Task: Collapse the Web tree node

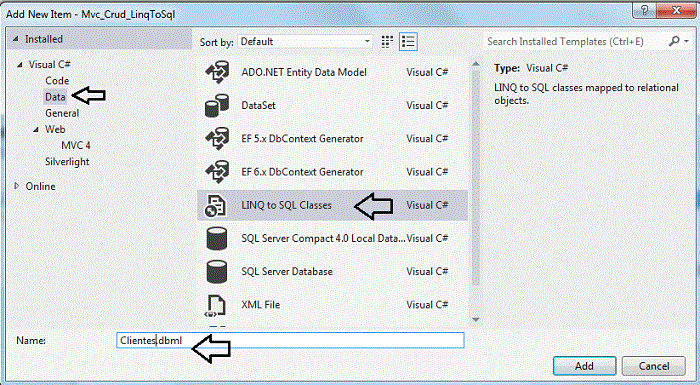Action: pyautogui.click(x=36, y=130)
